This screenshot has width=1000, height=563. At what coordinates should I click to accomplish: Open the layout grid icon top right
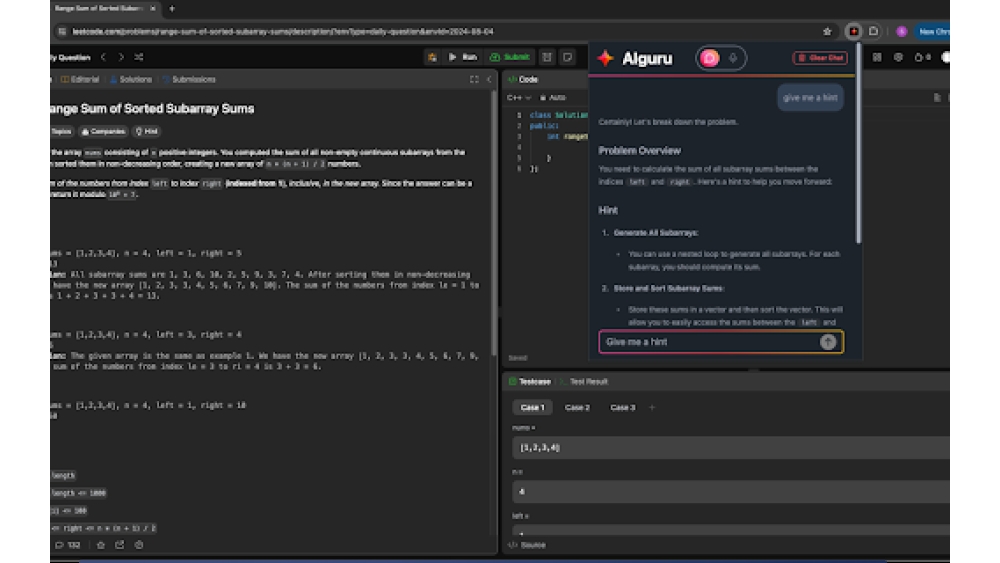878,57
